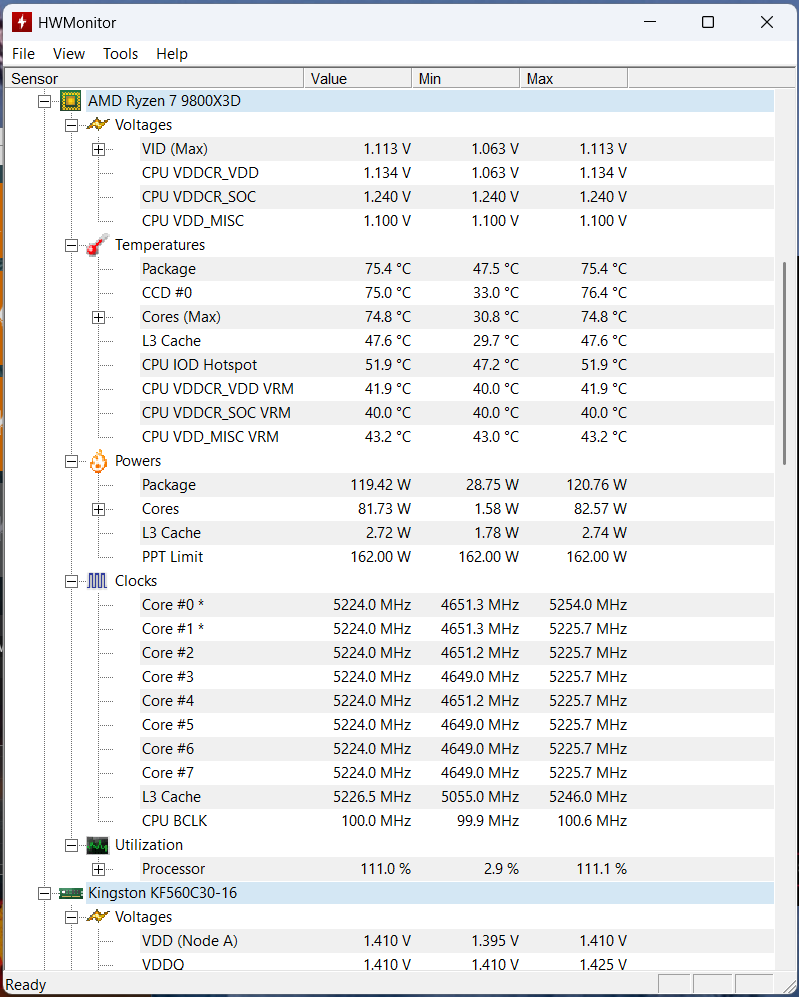The width and height of the screenshot is (799, 997).
Task: Click the Temperatures thermometer icon
Action: point(98,245)
